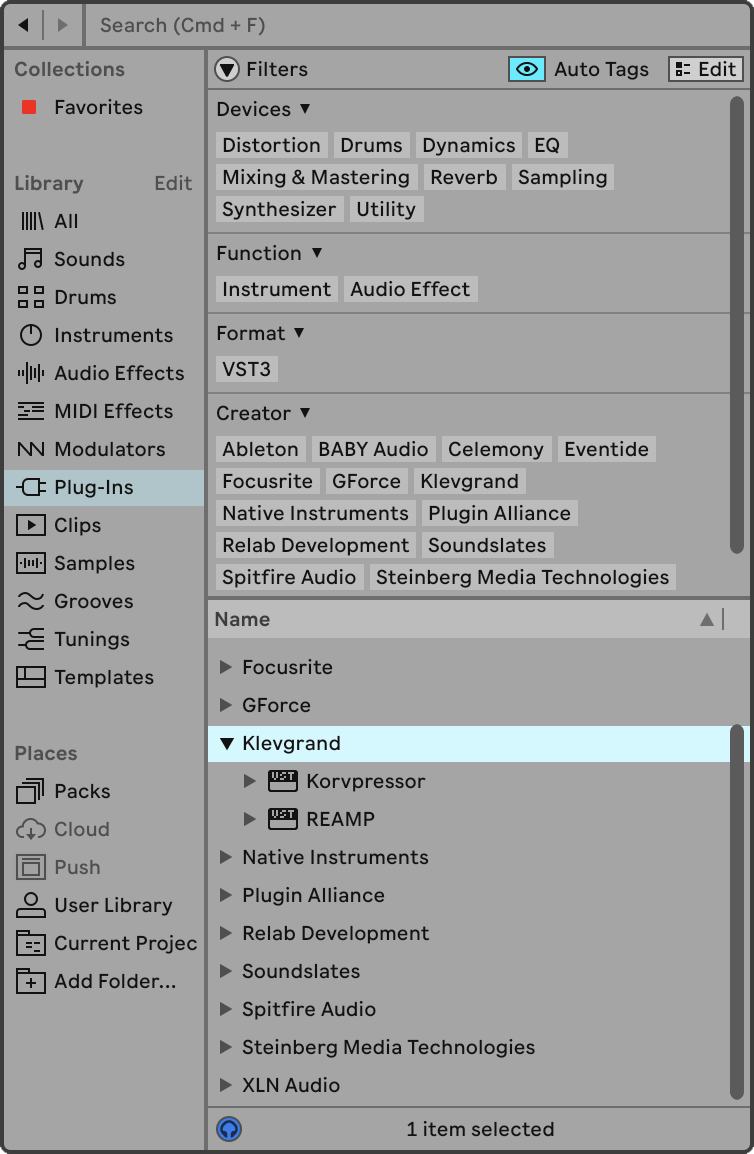Click the Audio Effects waveform icon

click(31, 373)
